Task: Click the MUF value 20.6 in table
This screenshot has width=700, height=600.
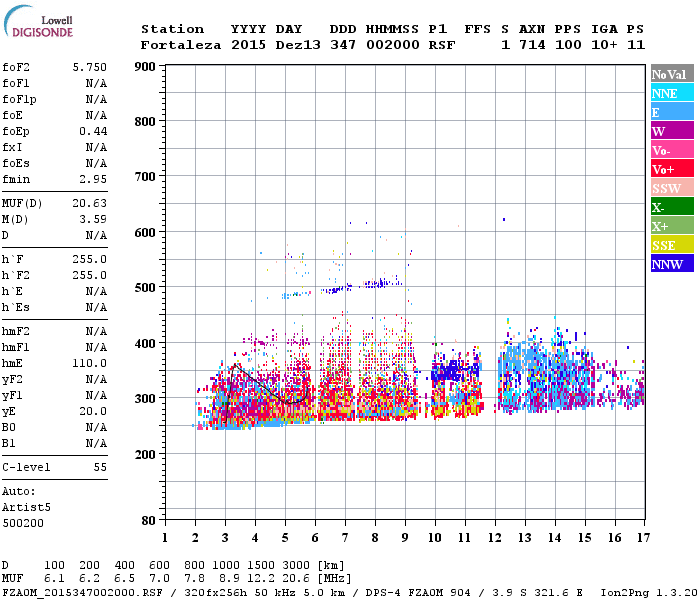Action: pos(296,578)
